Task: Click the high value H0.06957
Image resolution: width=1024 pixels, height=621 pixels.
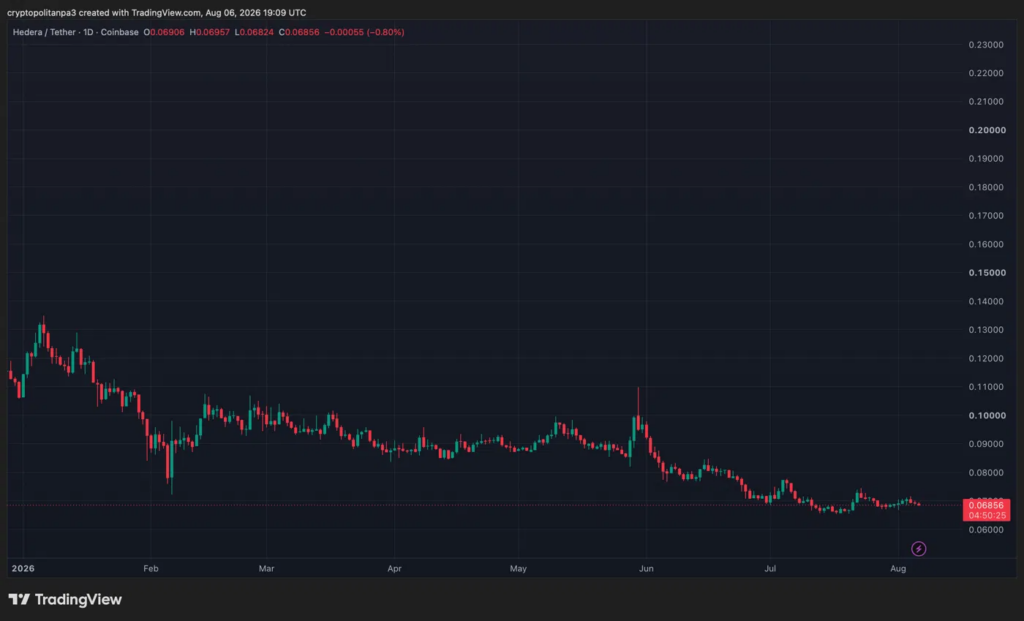Action: click(210, 32)
